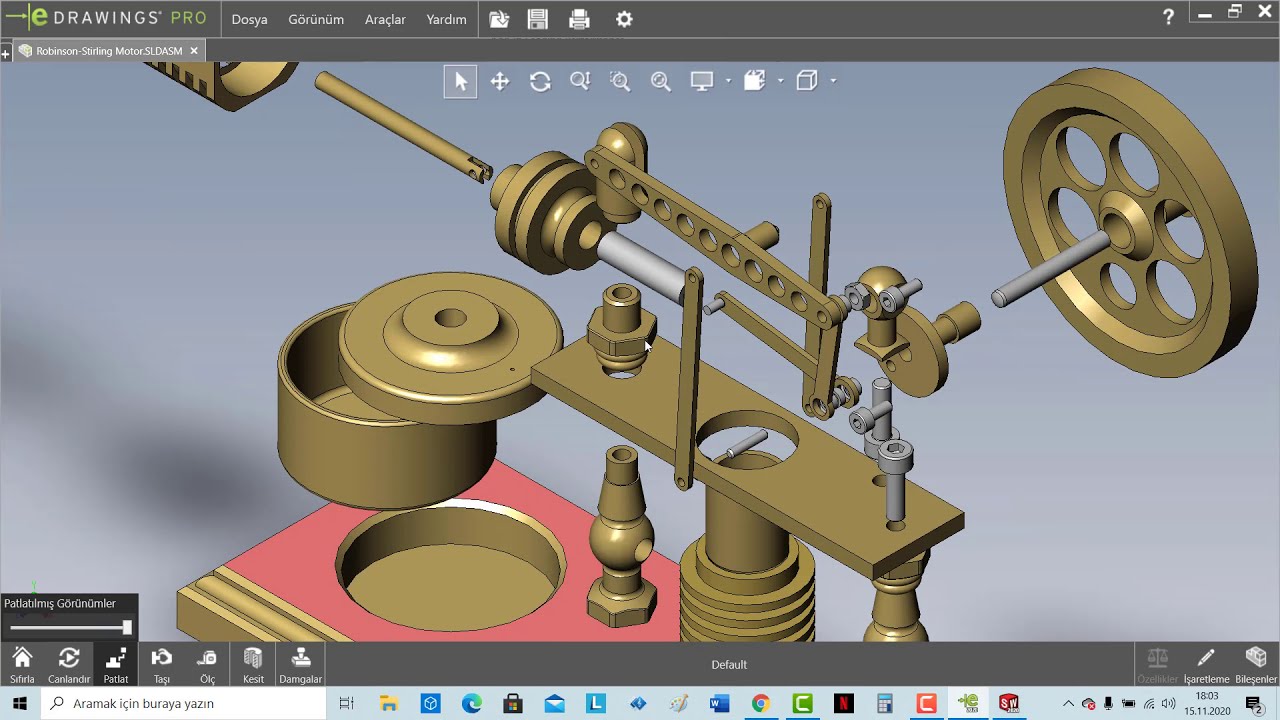Click the Kesit section tool
The image size is (1280, 720).
[253, 665]
